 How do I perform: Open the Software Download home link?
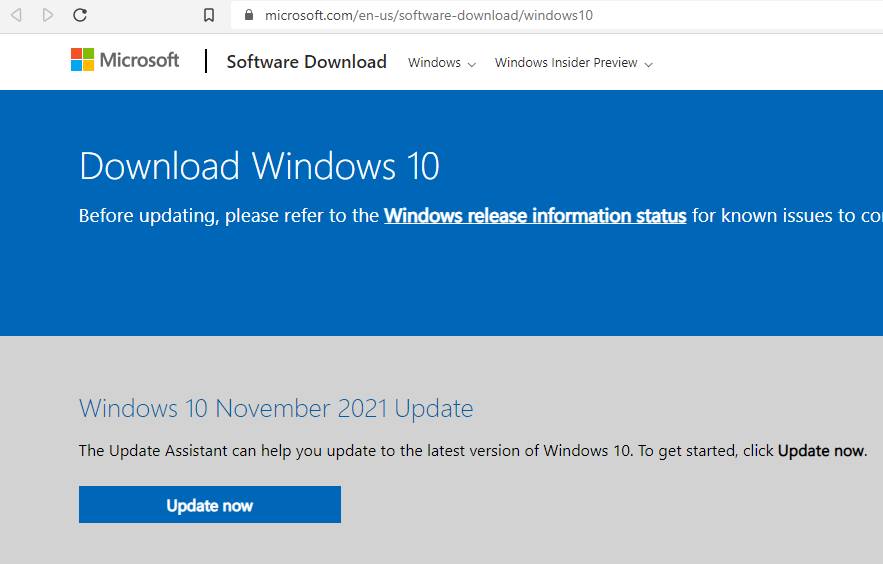tap(306, 61)
